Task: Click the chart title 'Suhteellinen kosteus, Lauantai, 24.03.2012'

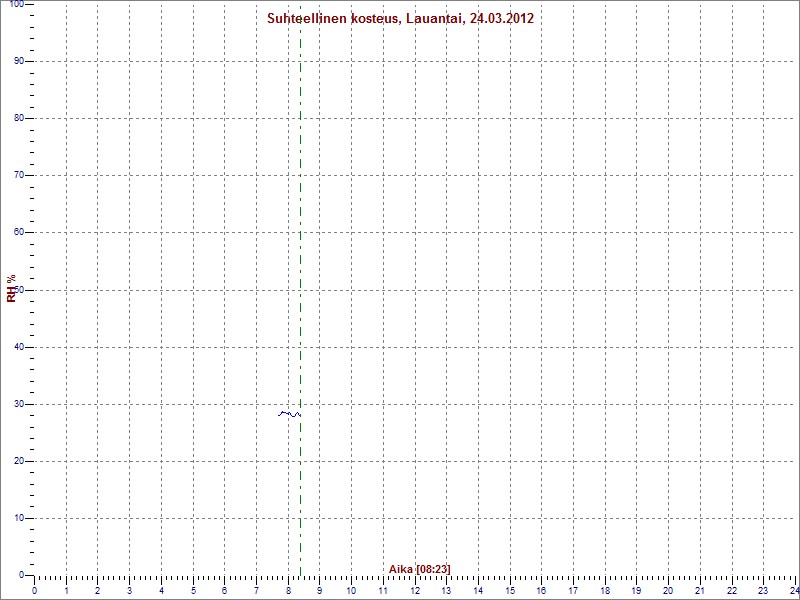Action: (x=401, y=19)
